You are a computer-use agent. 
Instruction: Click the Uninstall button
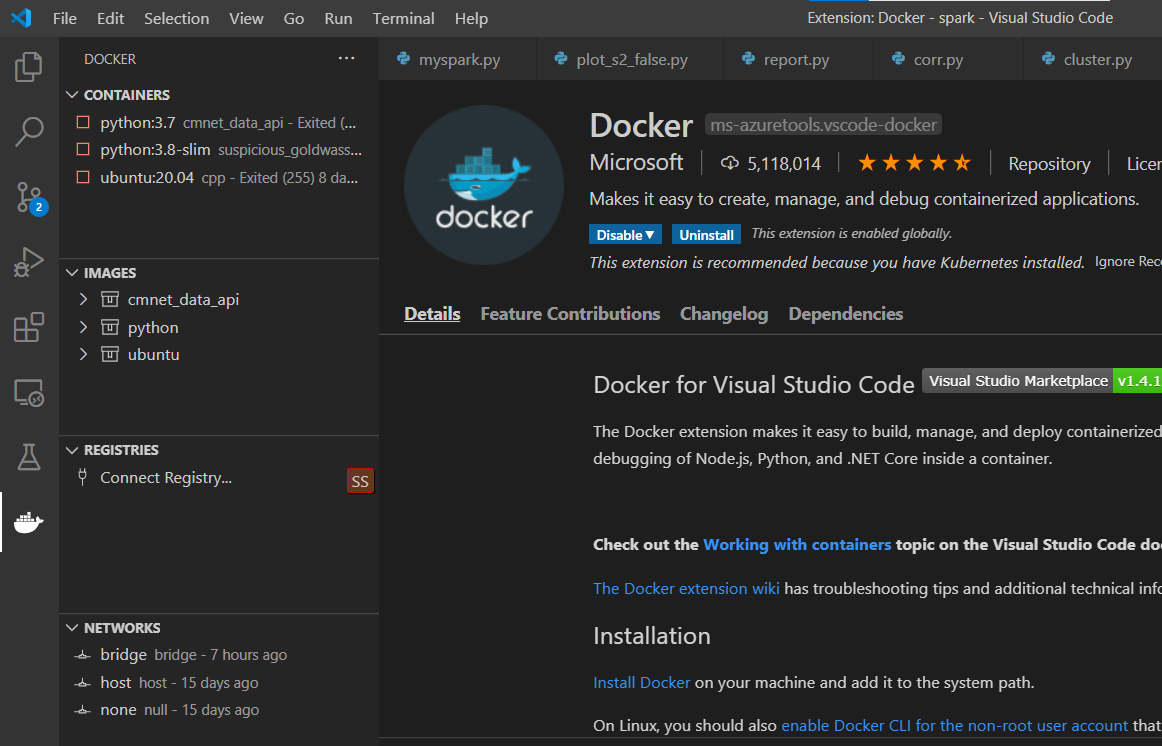[706, 234]
